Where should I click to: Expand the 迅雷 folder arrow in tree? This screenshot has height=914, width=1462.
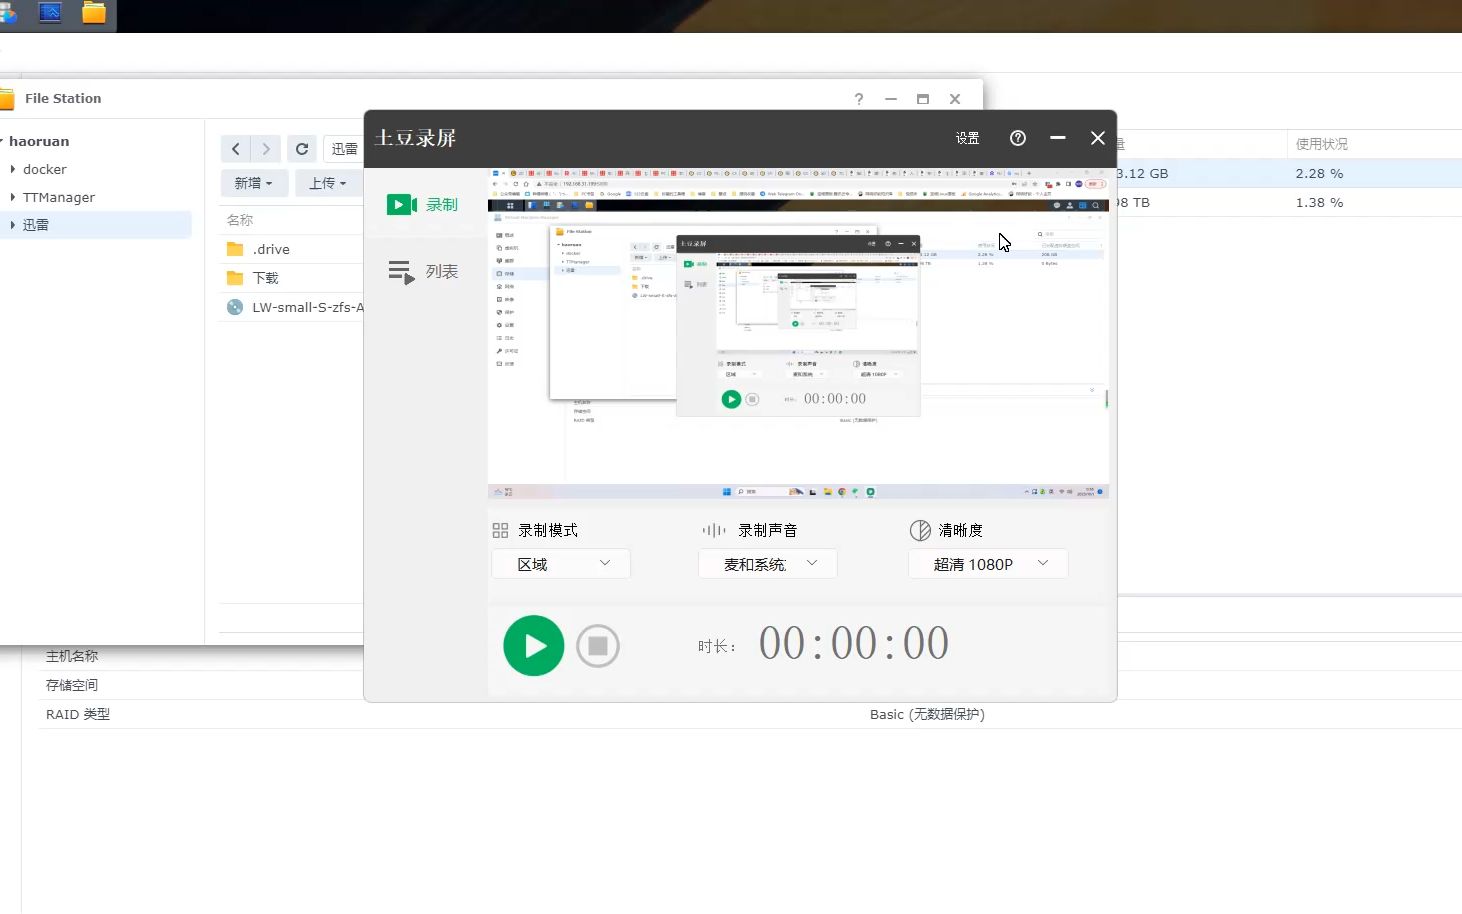12,225
